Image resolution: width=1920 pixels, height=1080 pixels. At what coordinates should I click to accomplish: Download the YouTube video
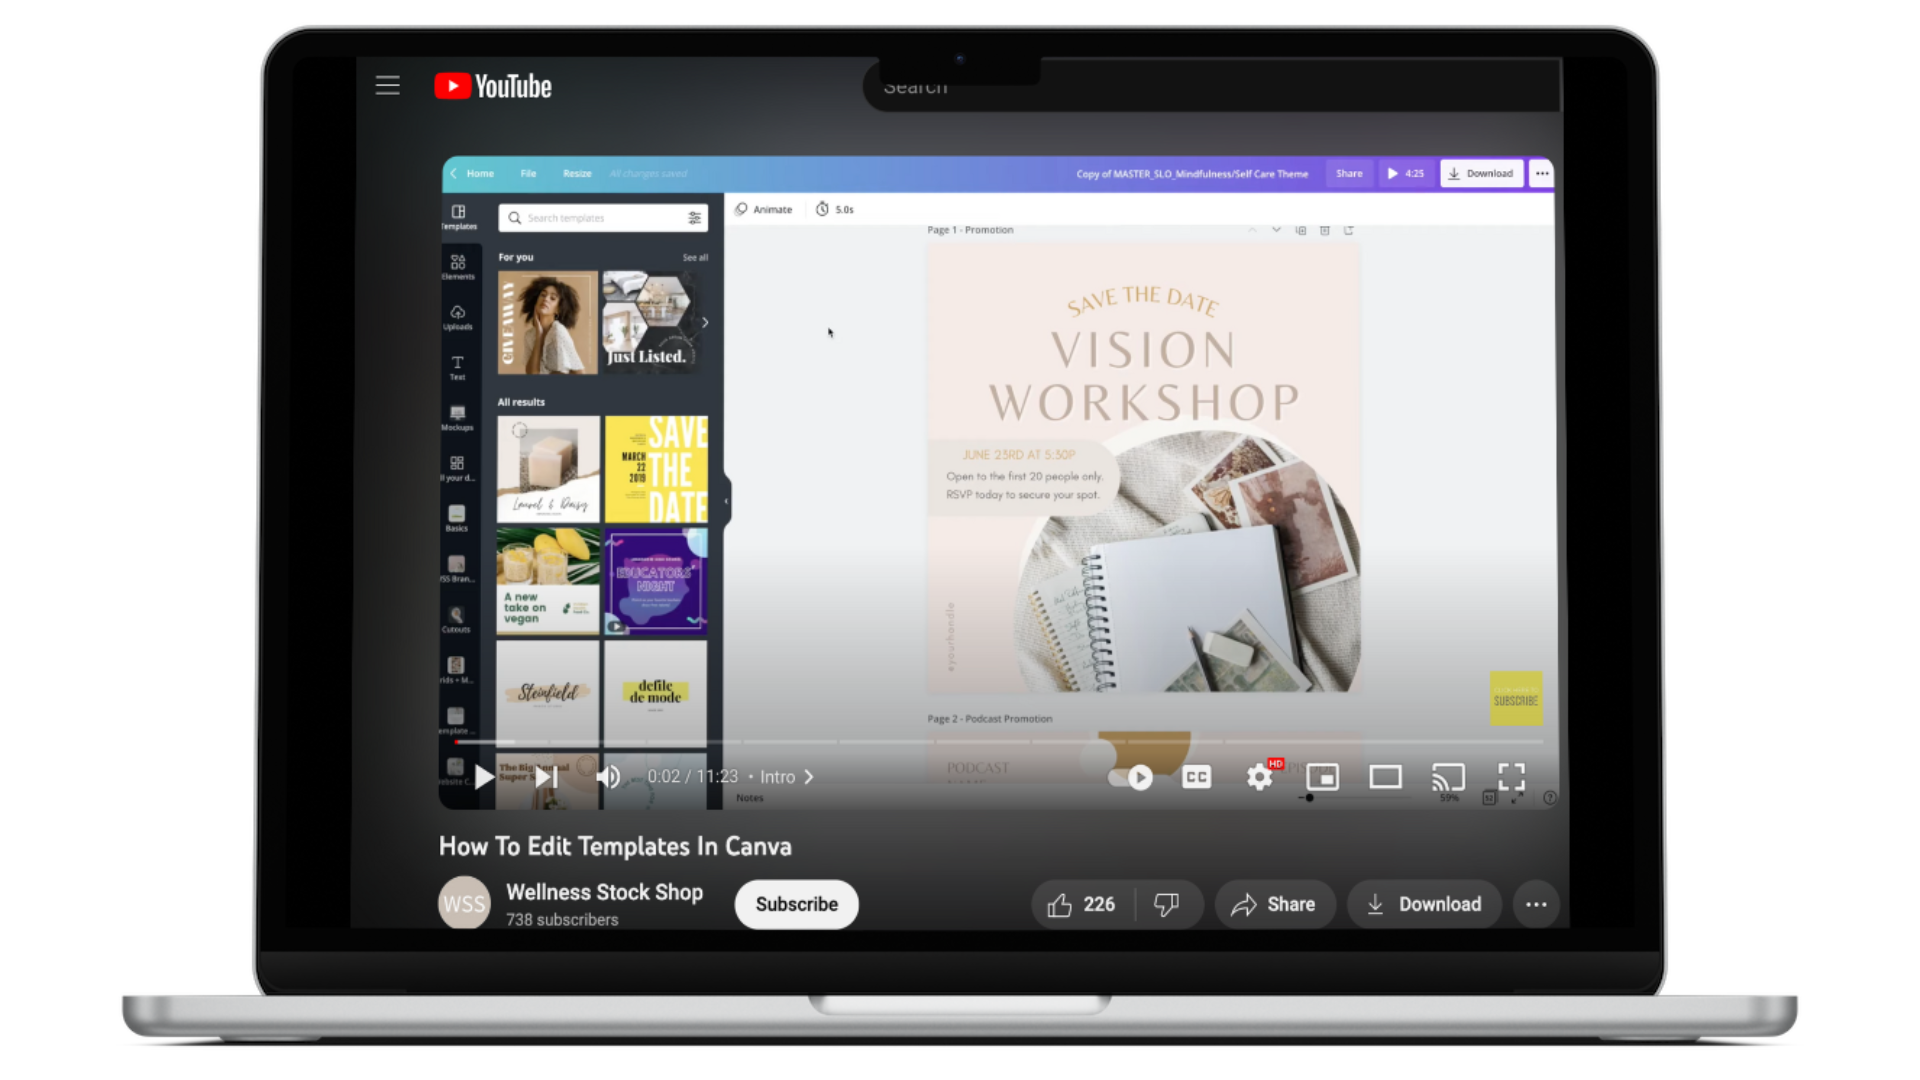pos(1424,905)
